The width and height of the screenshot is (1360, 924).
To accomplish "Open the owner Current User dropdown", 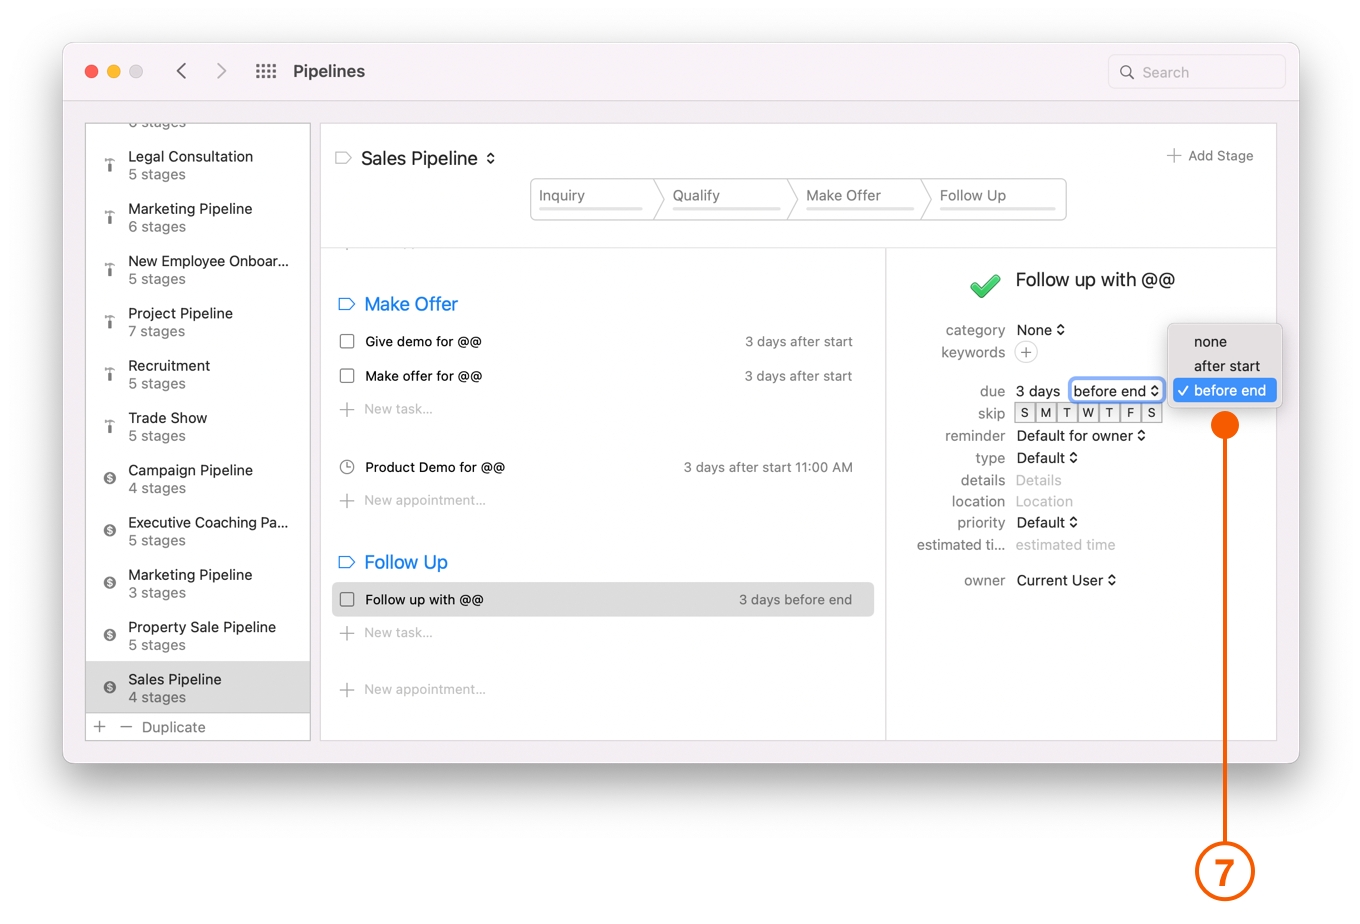I will tap(1066, 580).
